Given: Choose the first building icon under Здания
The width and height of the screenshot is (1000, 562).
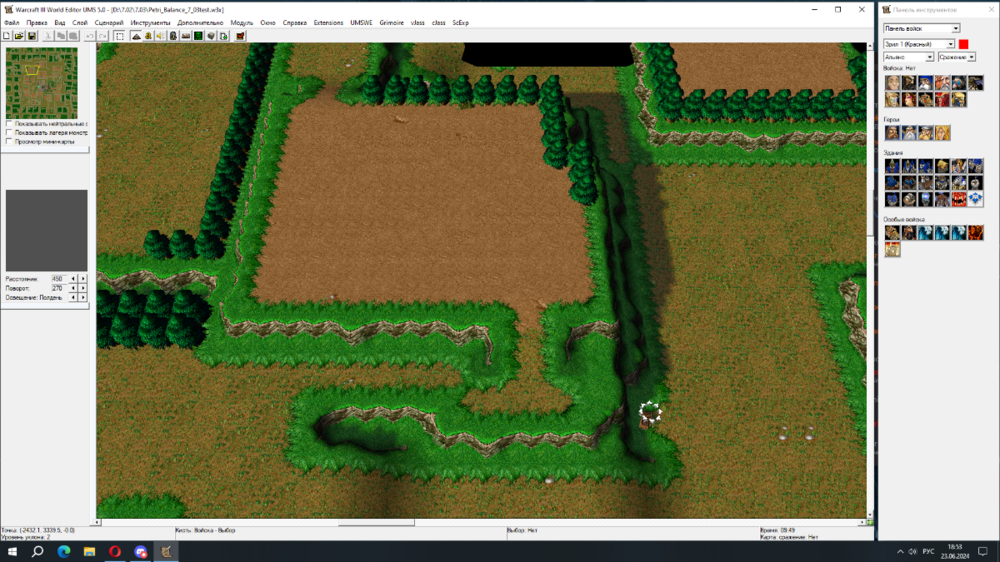Looking at the screenshot, I should [x=892, y=166].
